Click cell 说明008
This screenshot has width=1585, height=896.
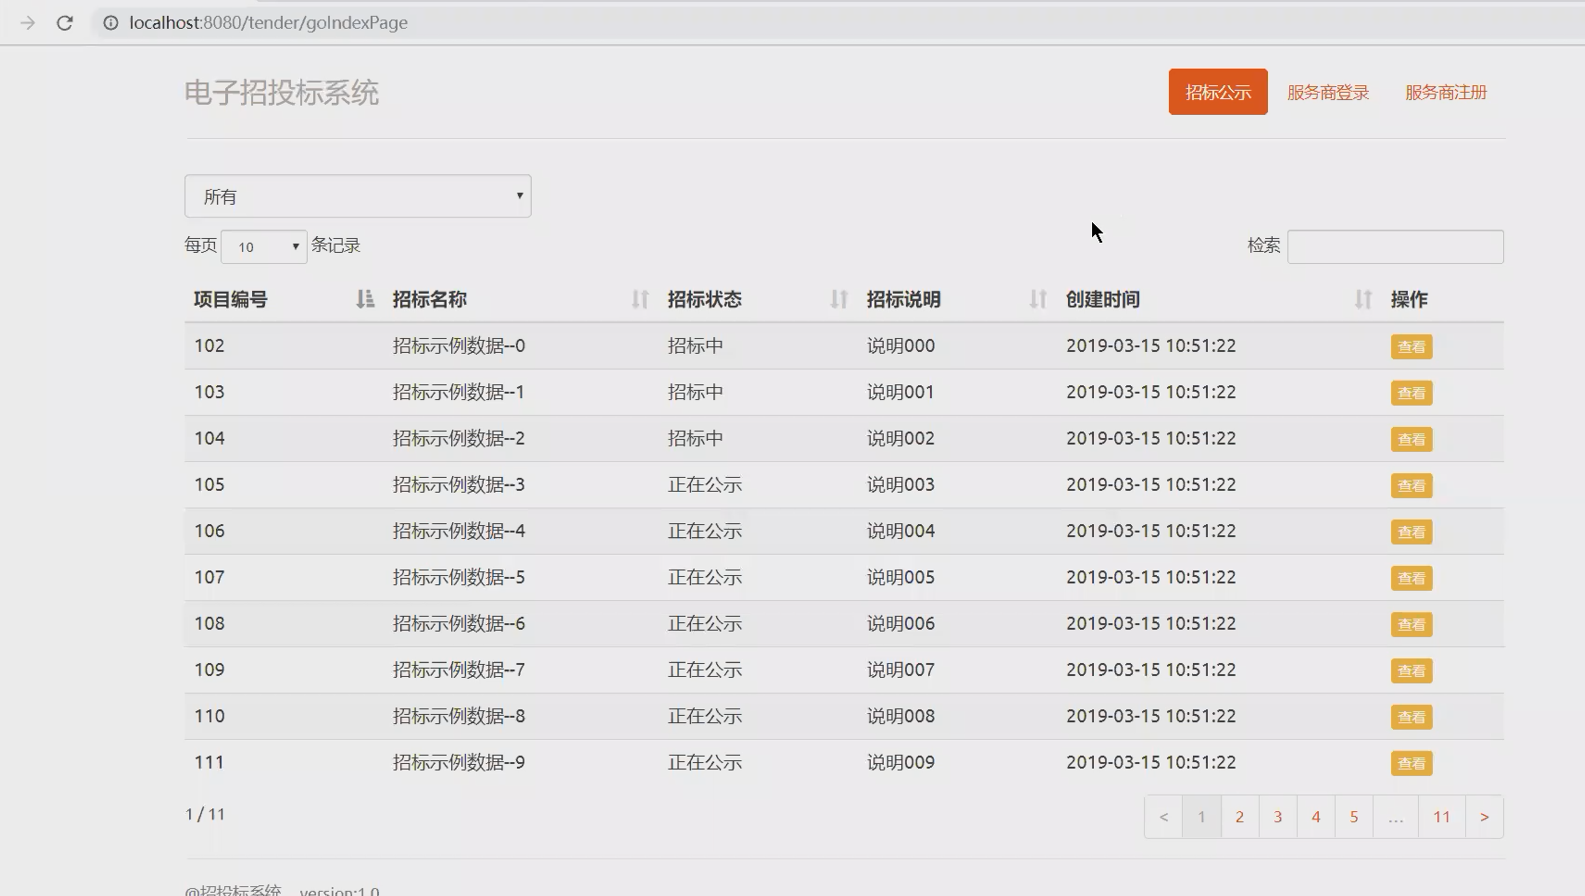pyautogui.click(x=901, y=716)
